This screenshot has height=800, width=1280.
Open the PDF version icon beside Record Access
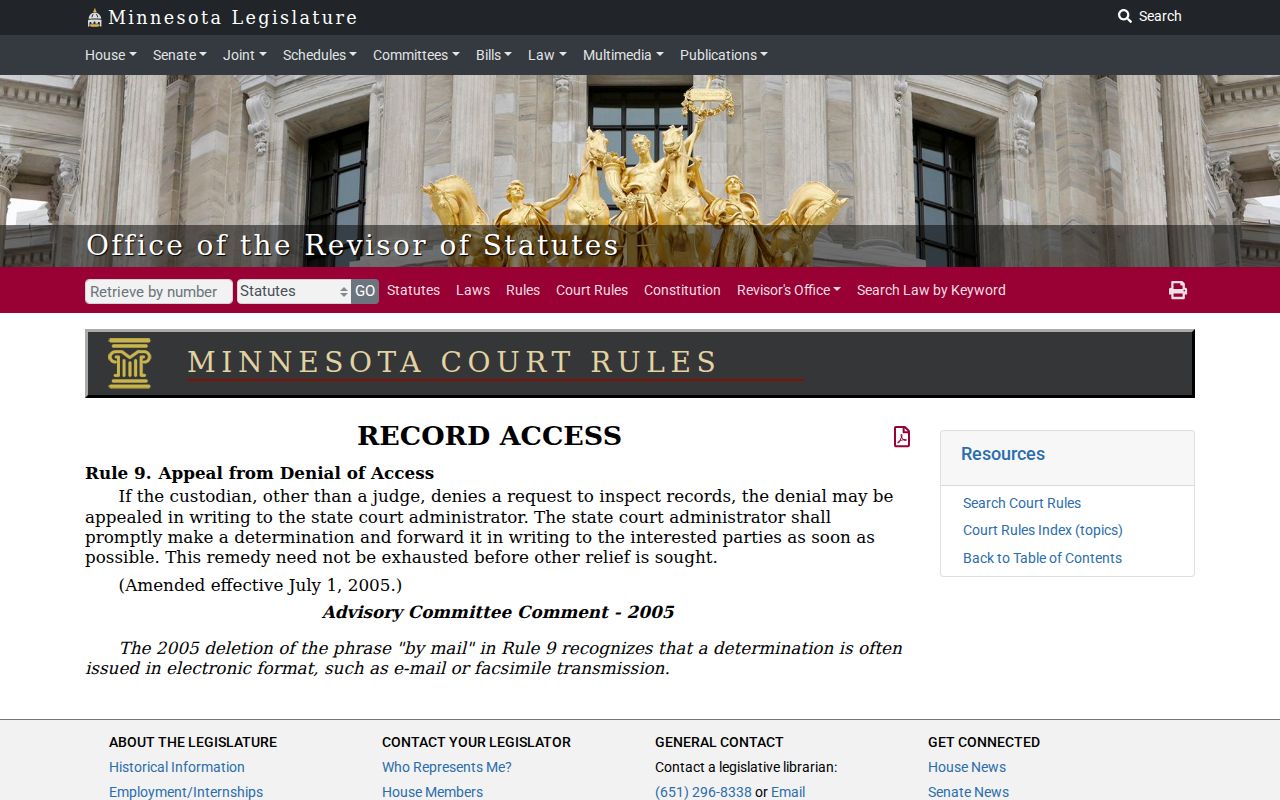click(x=902, y=436)
